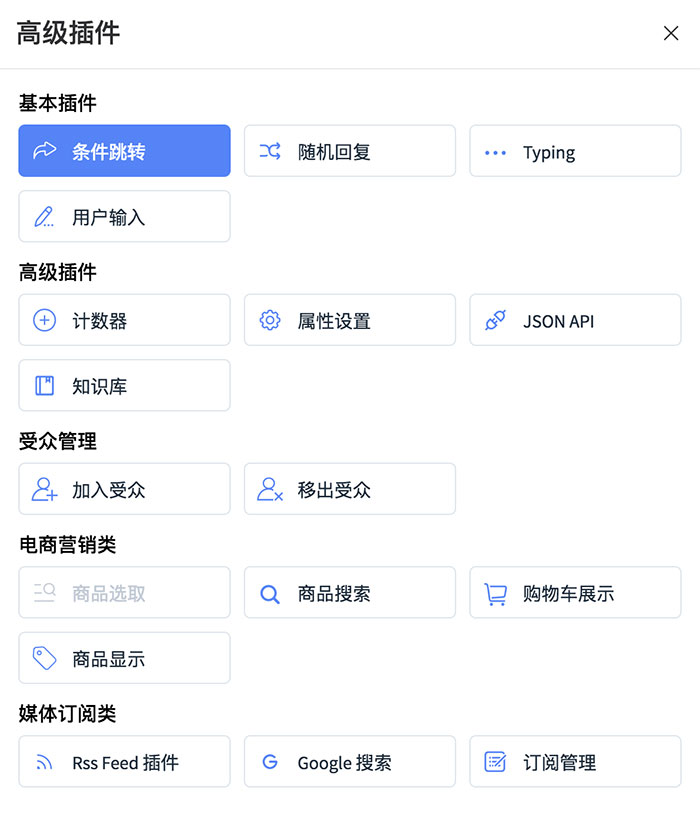Viewport: 700px width, 819px height.
Task: Click the magnifier icon for 商品搜索
Action: (270, 594)
